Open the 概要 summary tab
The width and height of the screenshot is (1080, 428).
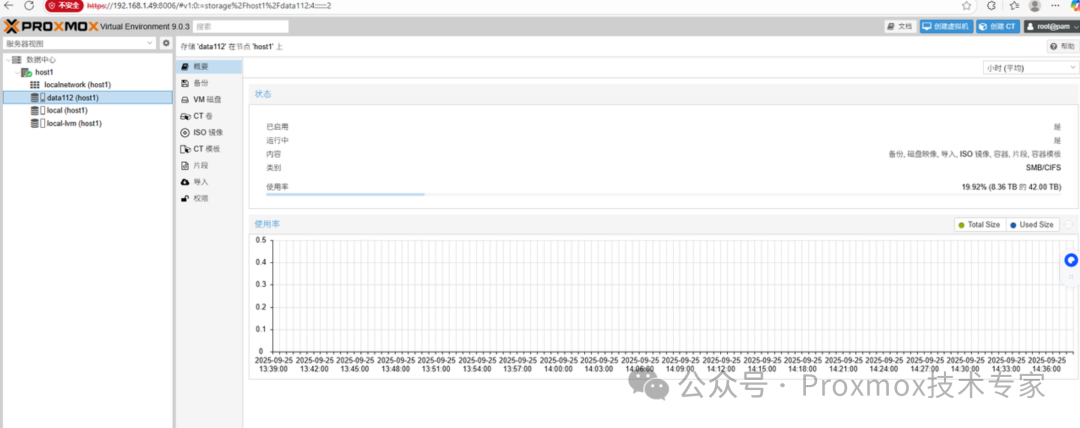pos(209,67)
